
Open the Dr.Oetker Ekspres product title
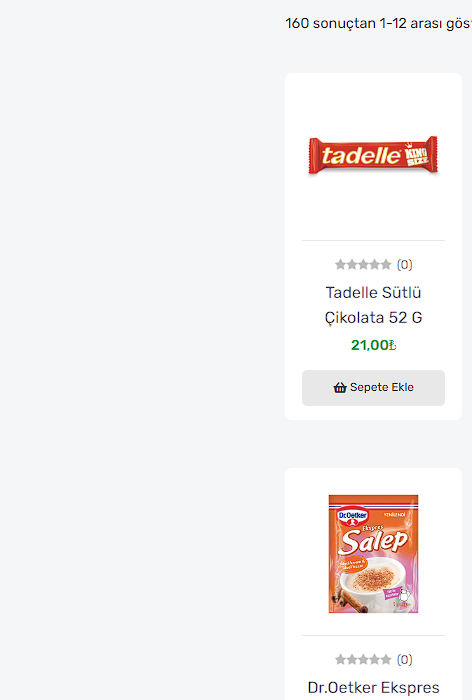tap(373, 688)
